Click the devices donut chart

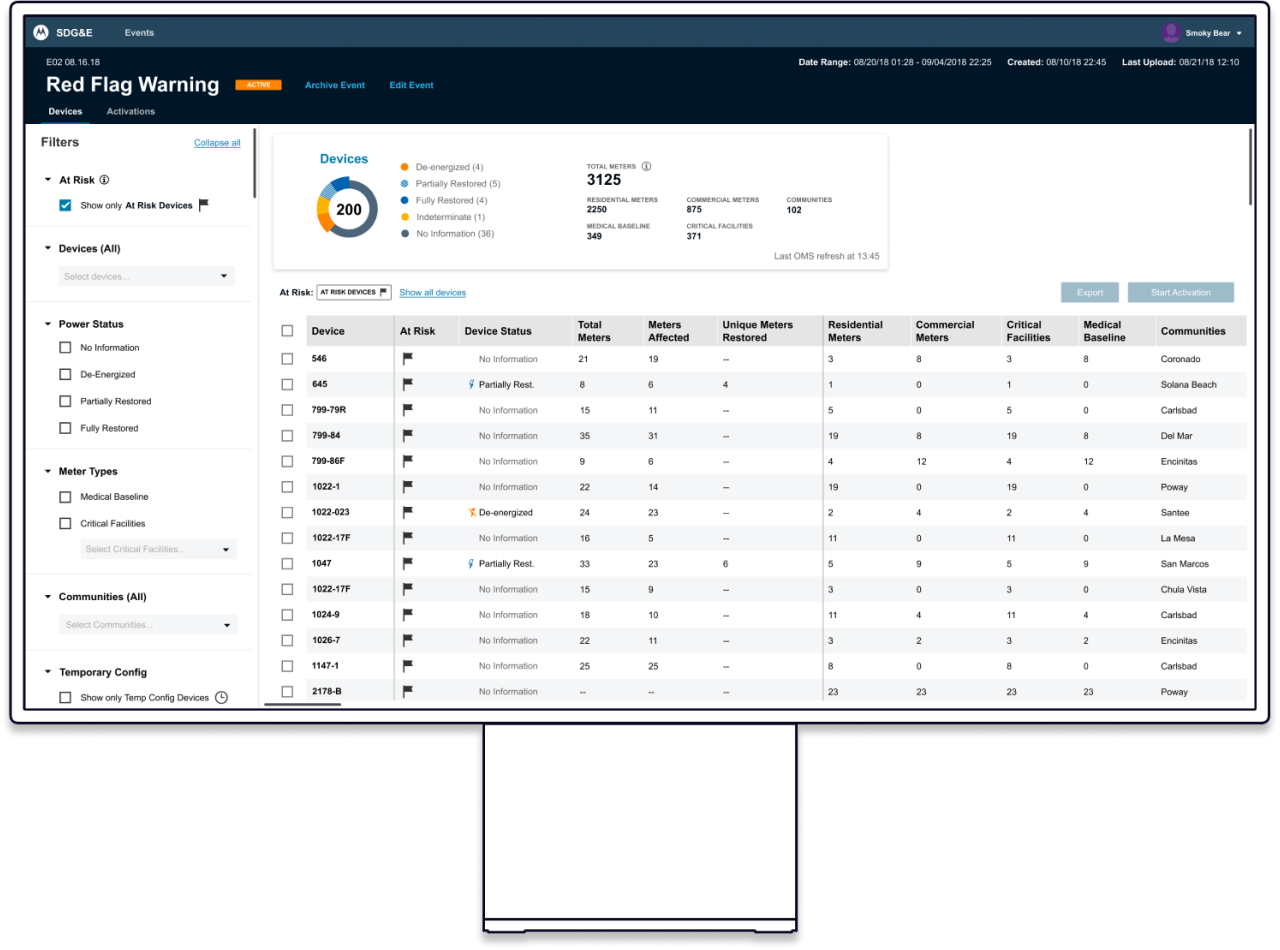coord(348,209)
